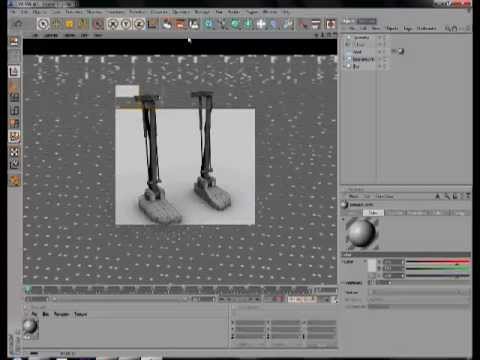This screenshot has width=480, height=360.
Task: Open the Mode menu in the Attribute Manager
Action: click(x=353, y=196)
